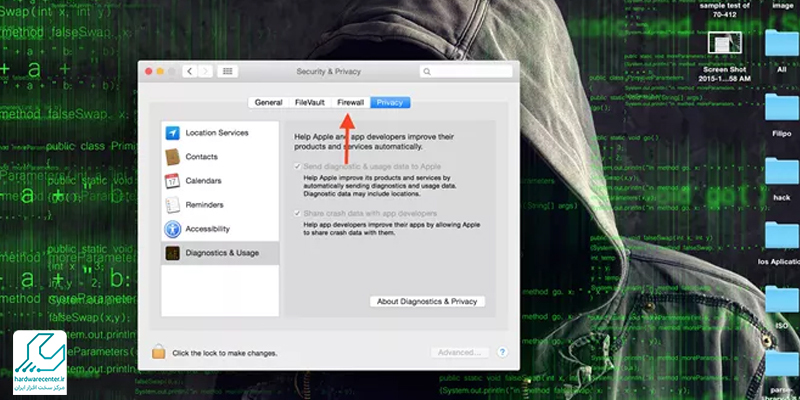The height and width of the screenshot is (400, 800).
Task: Switch to the Firewall tab
Action: point(350,102)
